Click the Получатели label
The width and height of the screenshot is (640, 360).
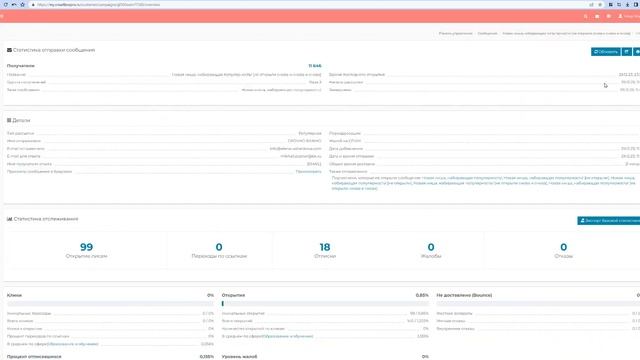click(21, 66)
